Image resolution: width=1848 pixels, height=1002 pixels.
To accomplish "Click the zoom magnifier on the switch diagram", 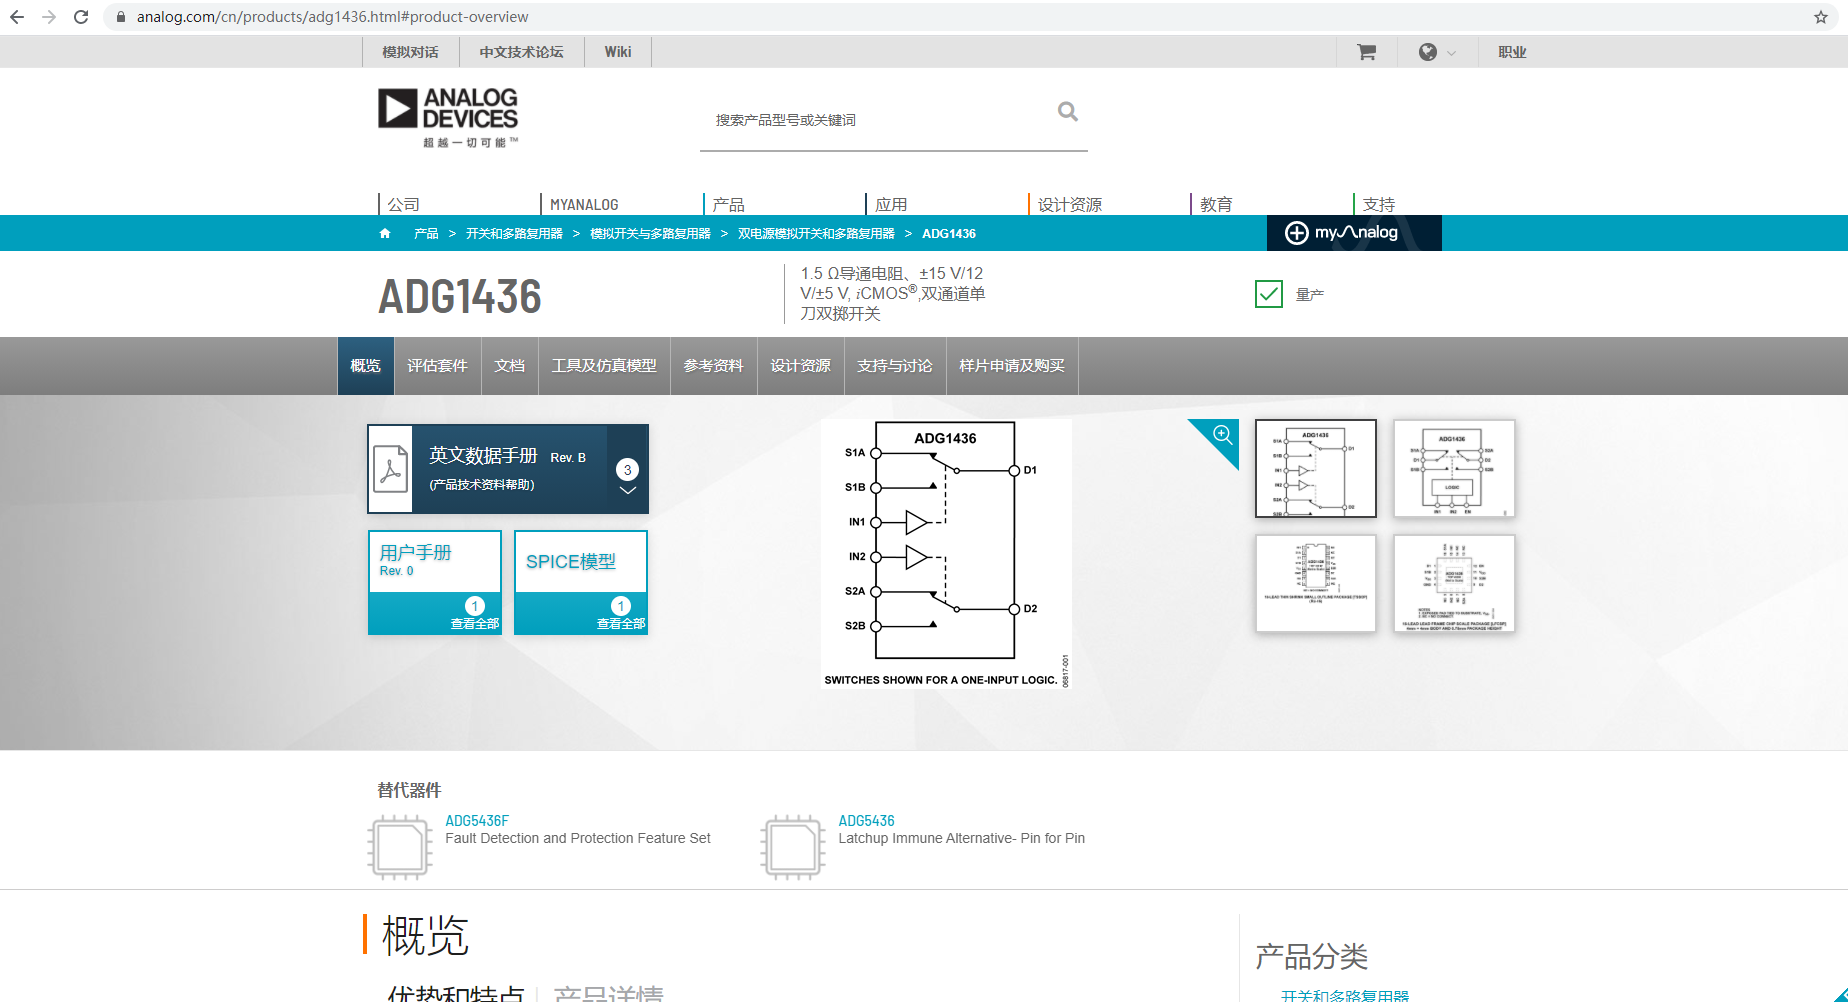I will point(1222,433).
